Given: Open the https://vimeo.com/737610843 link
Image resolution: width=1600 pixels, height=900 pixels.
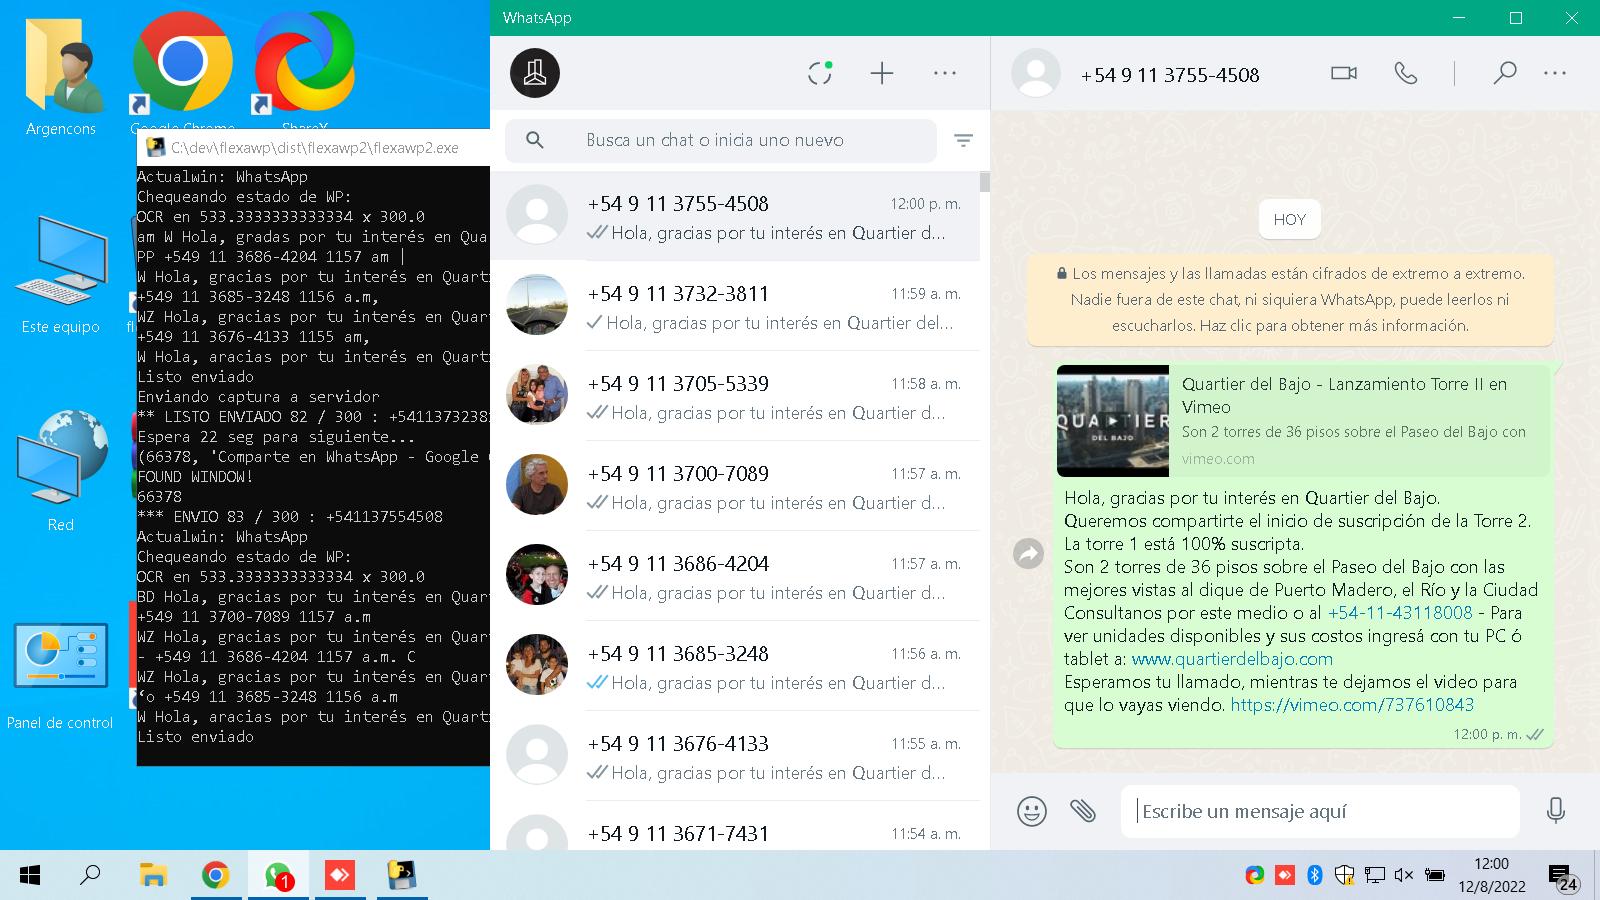Looking at the screenshot, I should (1352, 705).
